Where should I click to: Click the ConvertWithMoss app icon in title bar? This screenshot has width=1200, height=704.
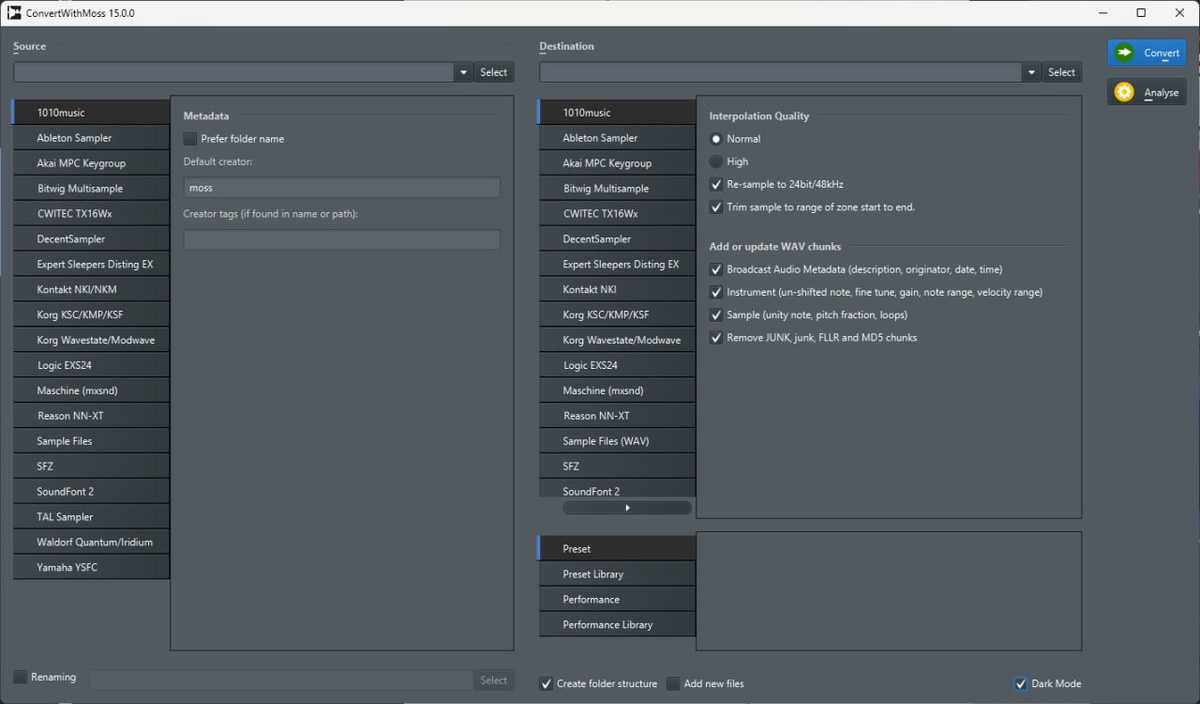(14, 13)
